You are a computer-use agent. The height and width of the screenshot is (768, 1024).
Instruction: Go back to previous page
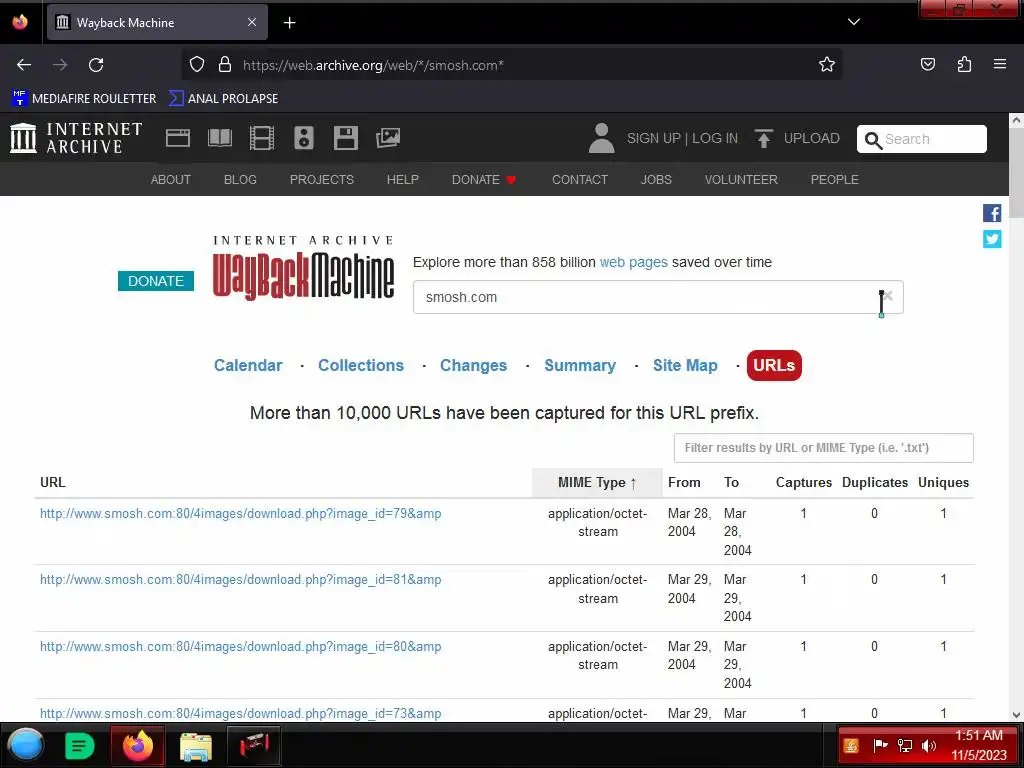24,65
